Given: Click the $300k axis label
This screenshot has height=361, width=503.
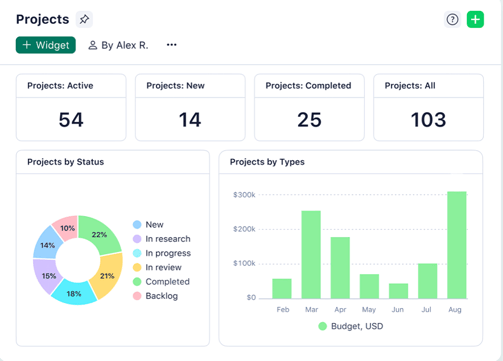Looking at the screenshot, I should tap(244, 195).
